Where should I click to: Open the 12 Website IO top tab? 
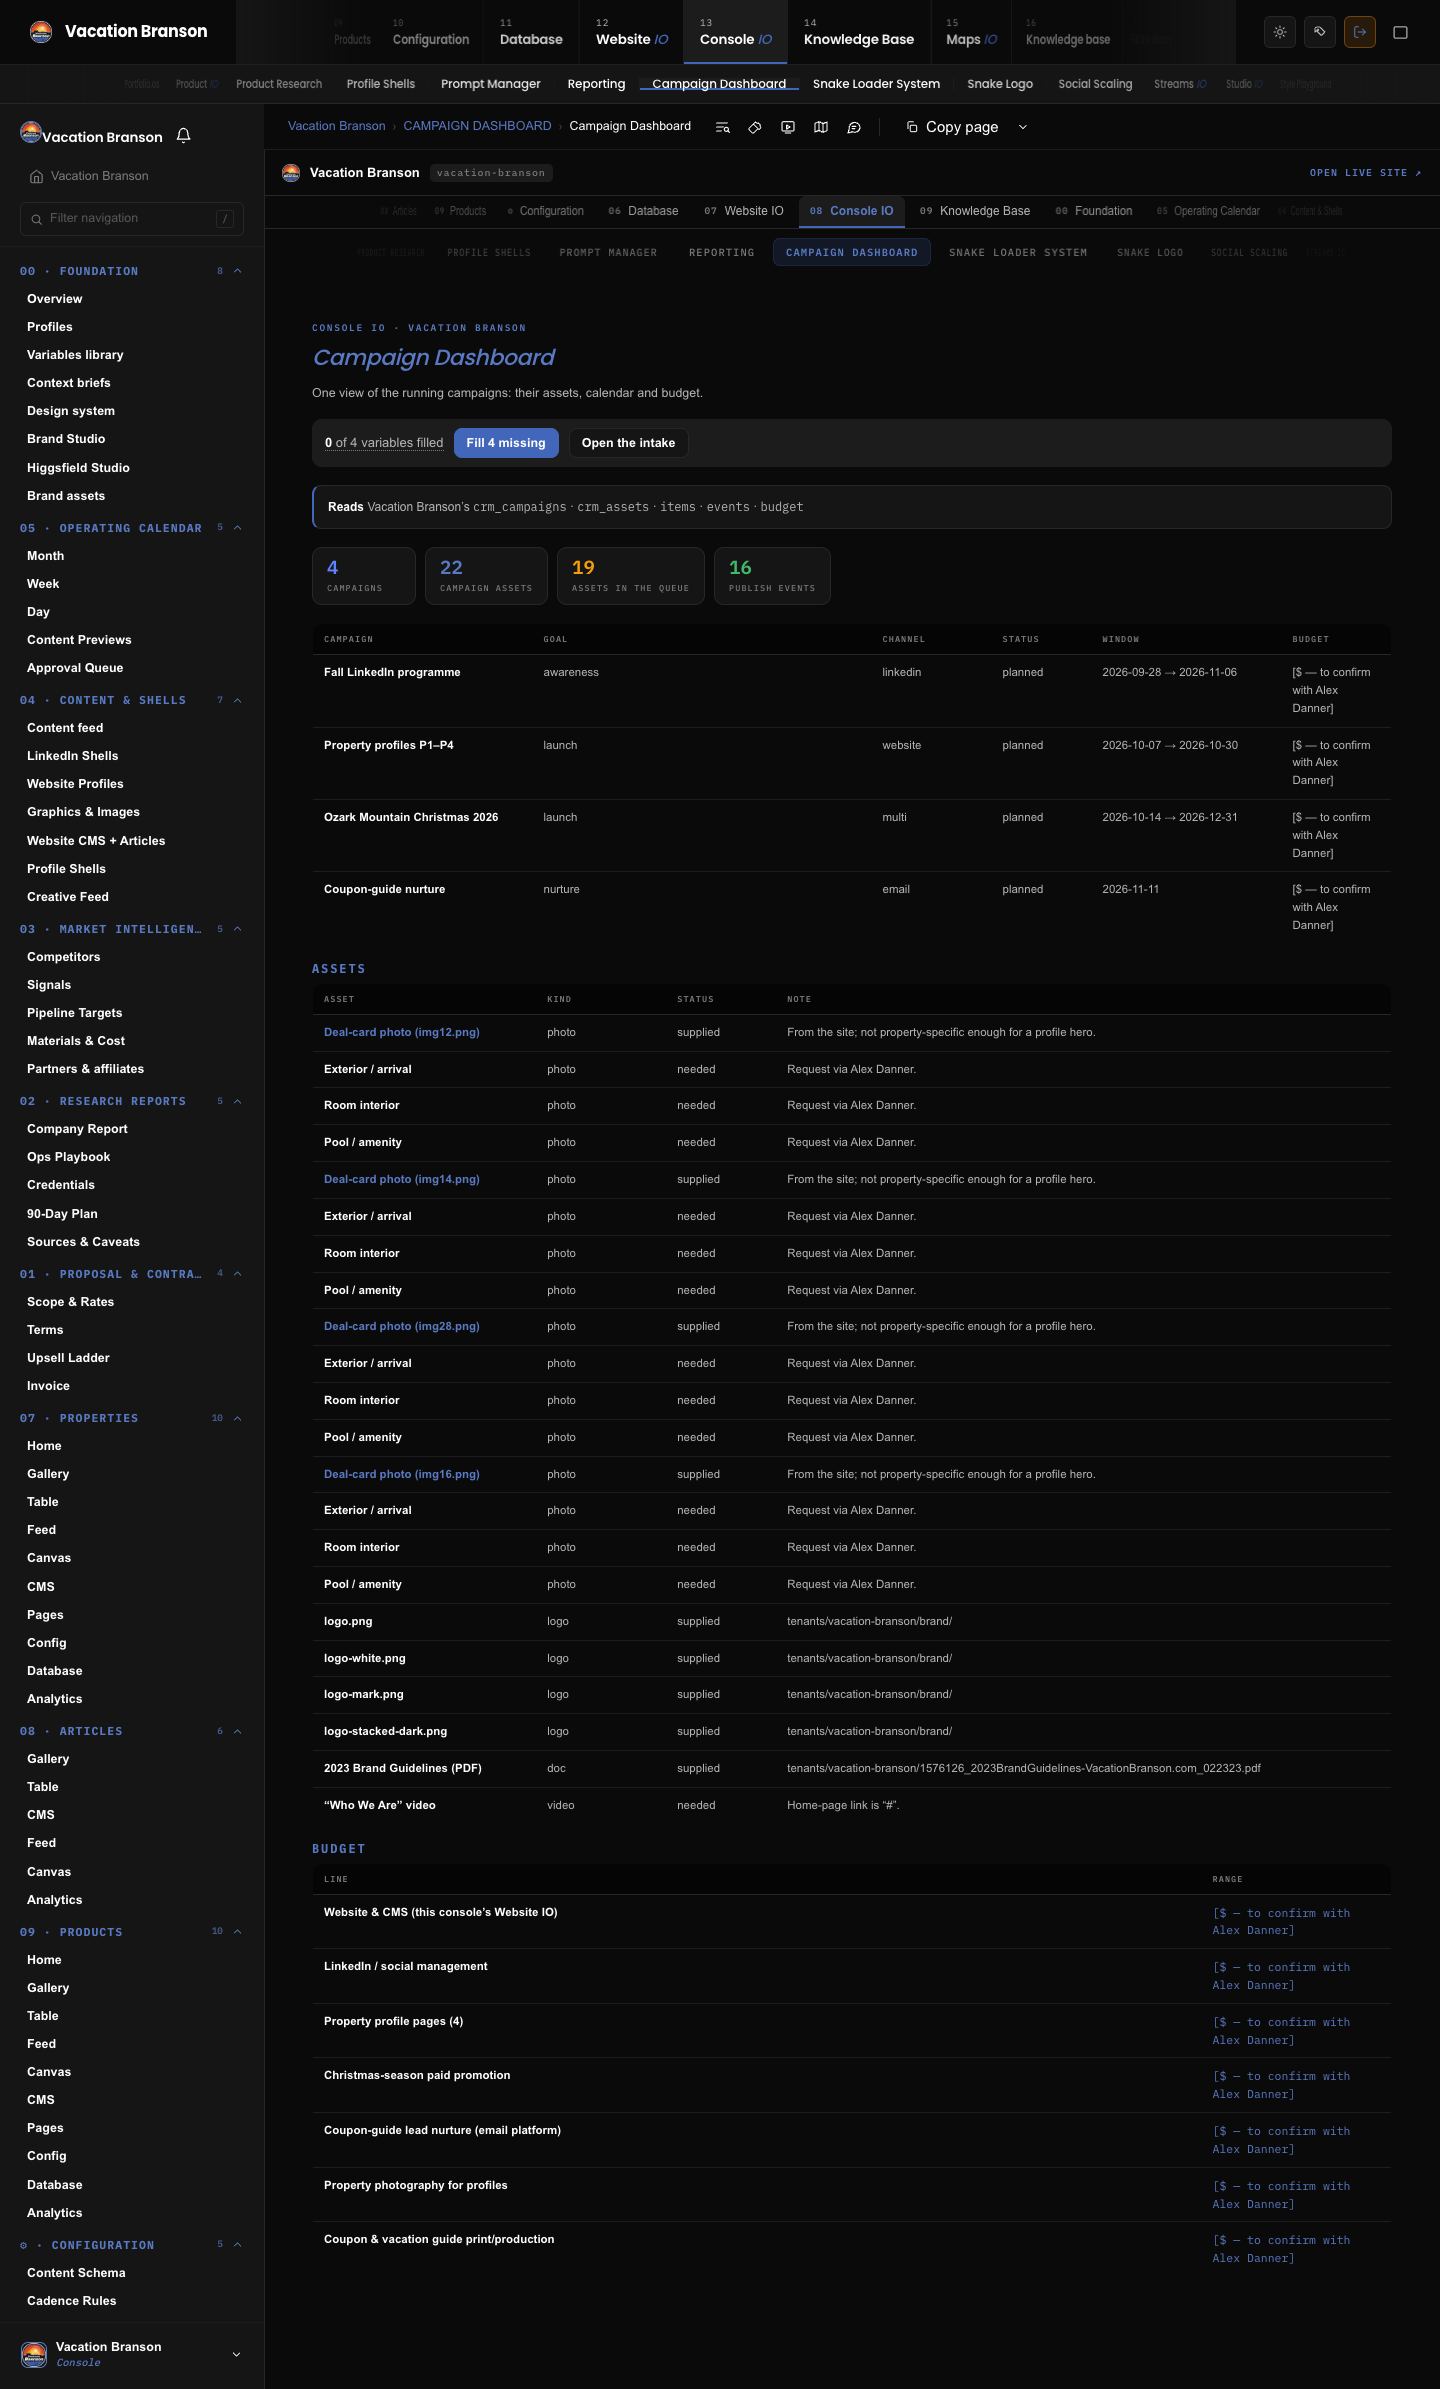pyautogui.click(x=631, y=32)
